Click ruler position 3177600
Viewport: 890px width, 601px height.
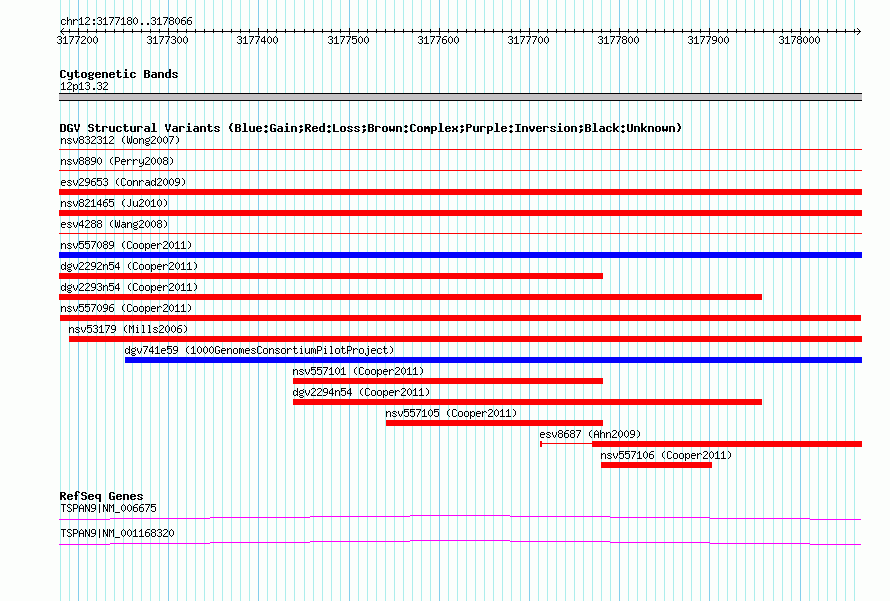(438, 40)
